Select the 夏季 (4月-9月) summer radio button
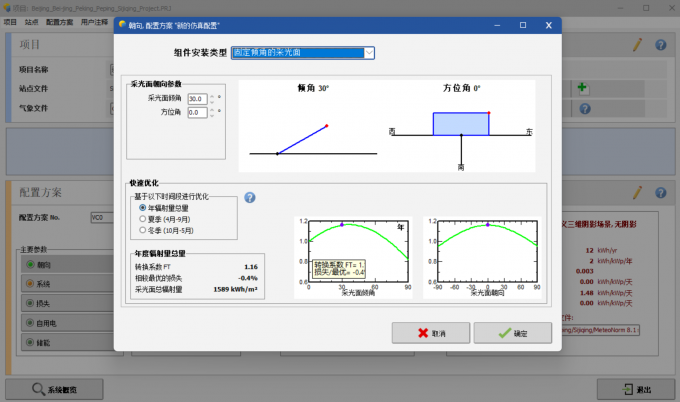This screenshot has height=402, width=680. 142,219
